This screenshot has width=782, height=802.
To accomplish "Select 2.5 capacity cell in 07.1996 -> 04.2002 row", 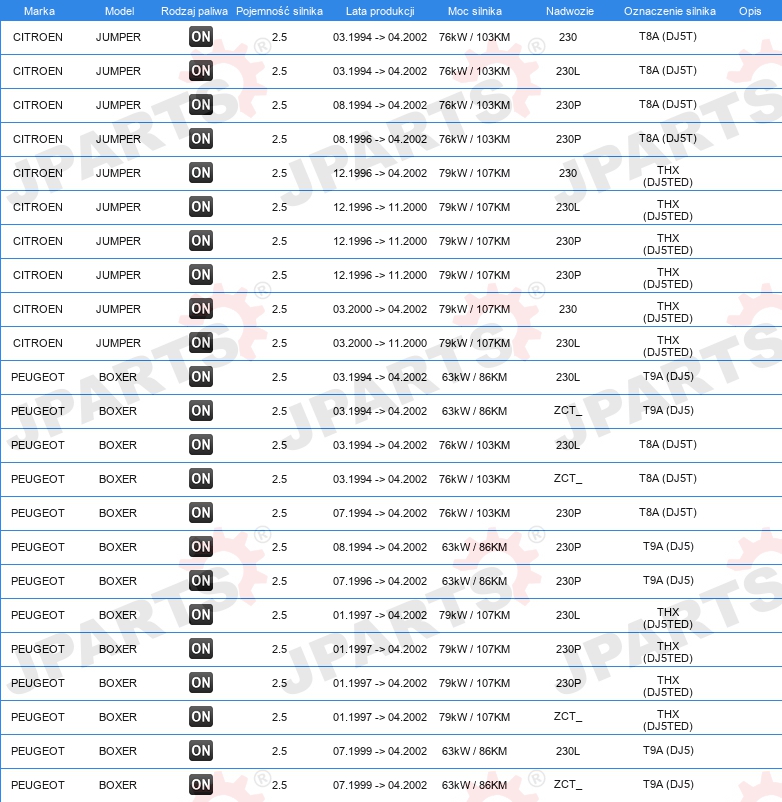I will tap(279, 581).
